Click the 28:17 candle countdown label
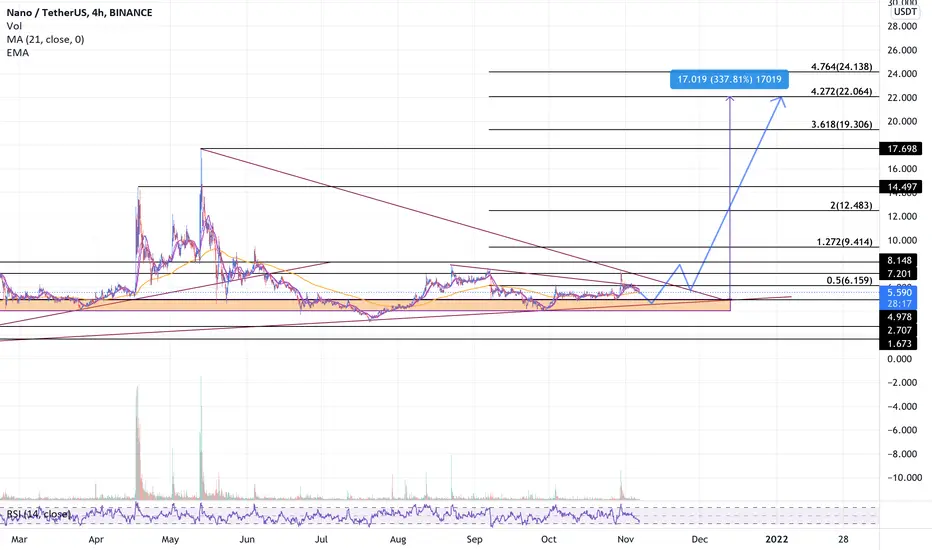 (899, 304)
